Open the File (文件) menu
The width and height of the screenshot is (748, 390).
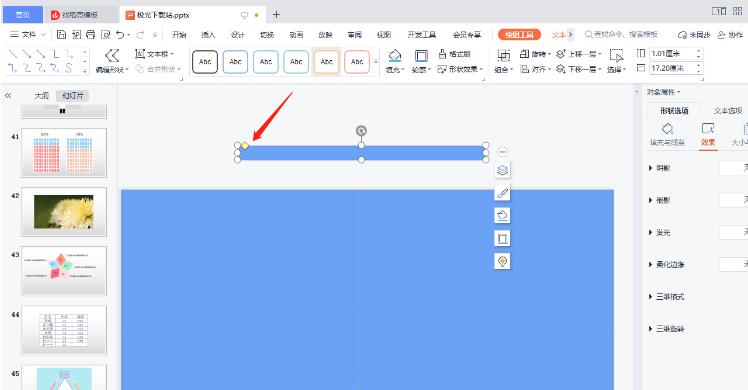28,34
